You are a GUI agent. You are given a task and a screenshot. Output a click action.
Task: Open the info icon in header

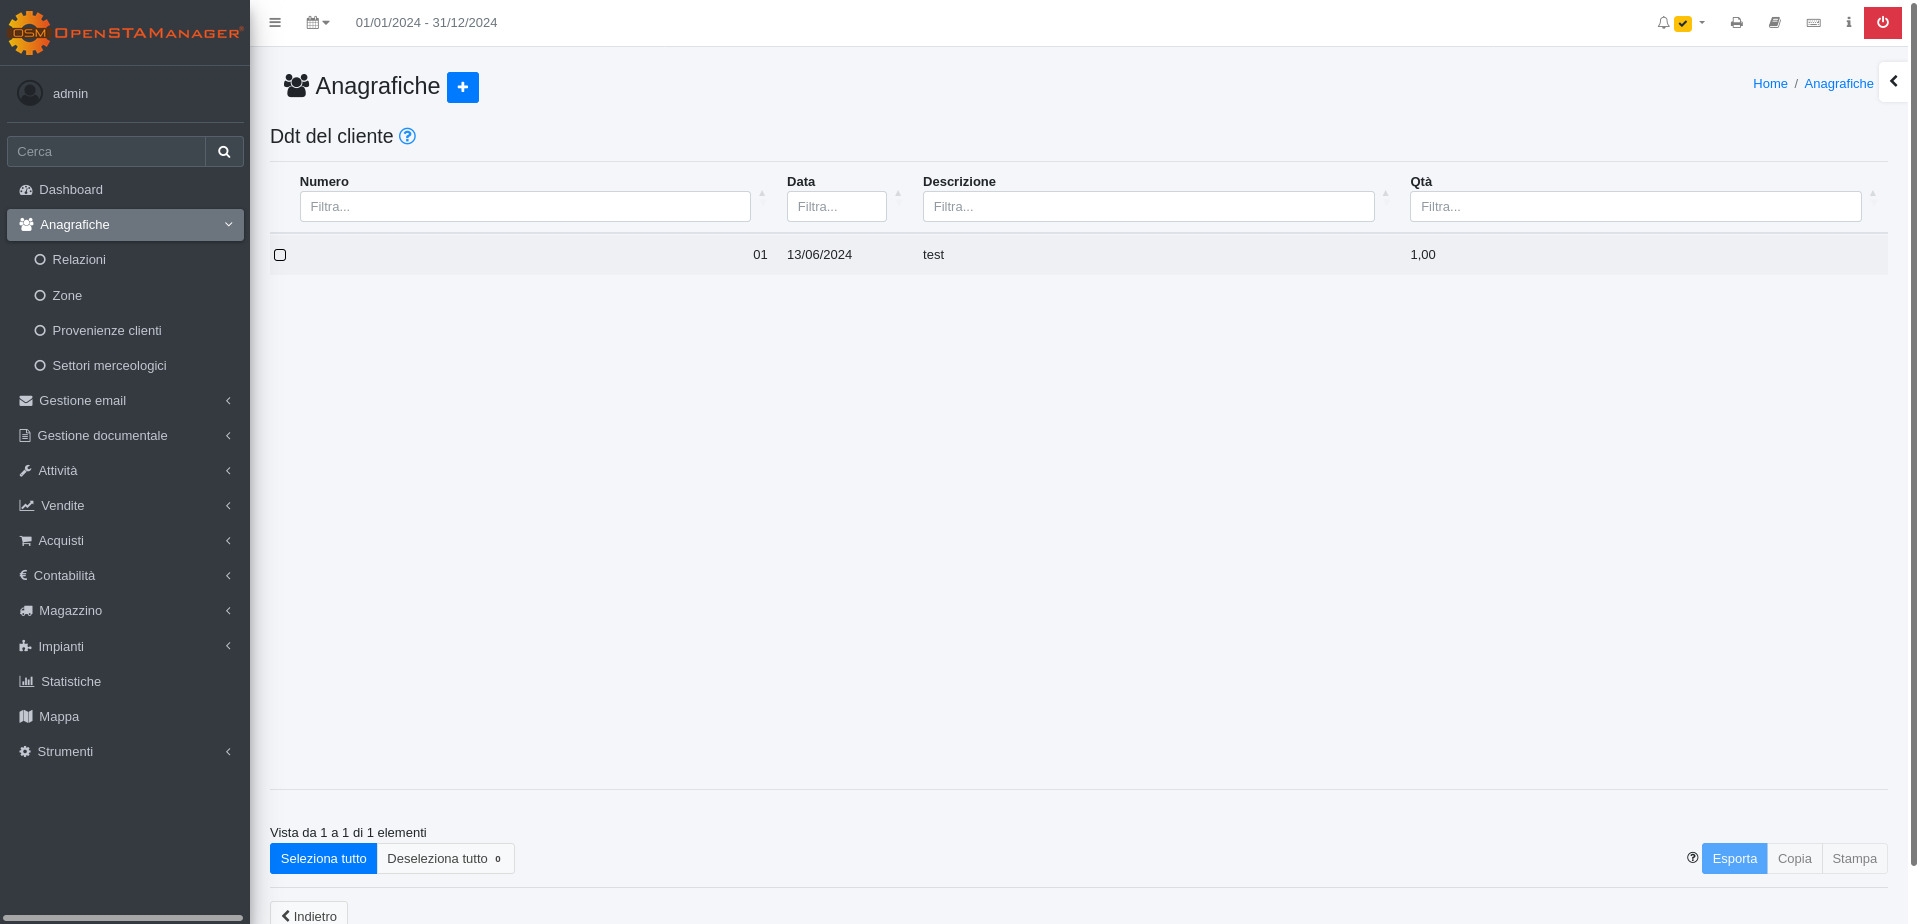(1848, 23)
